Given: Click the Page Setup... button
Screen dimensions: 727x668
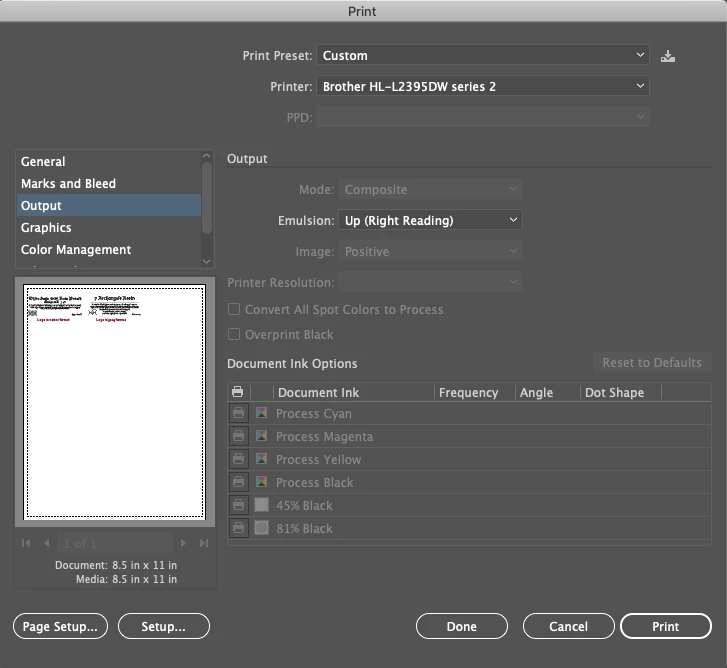Looking at the screenshot, I should point(60,626).
